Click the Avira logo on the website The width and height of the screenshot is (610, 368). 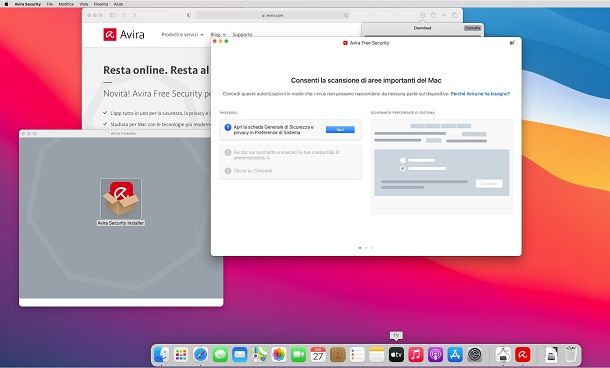(124, 35)
